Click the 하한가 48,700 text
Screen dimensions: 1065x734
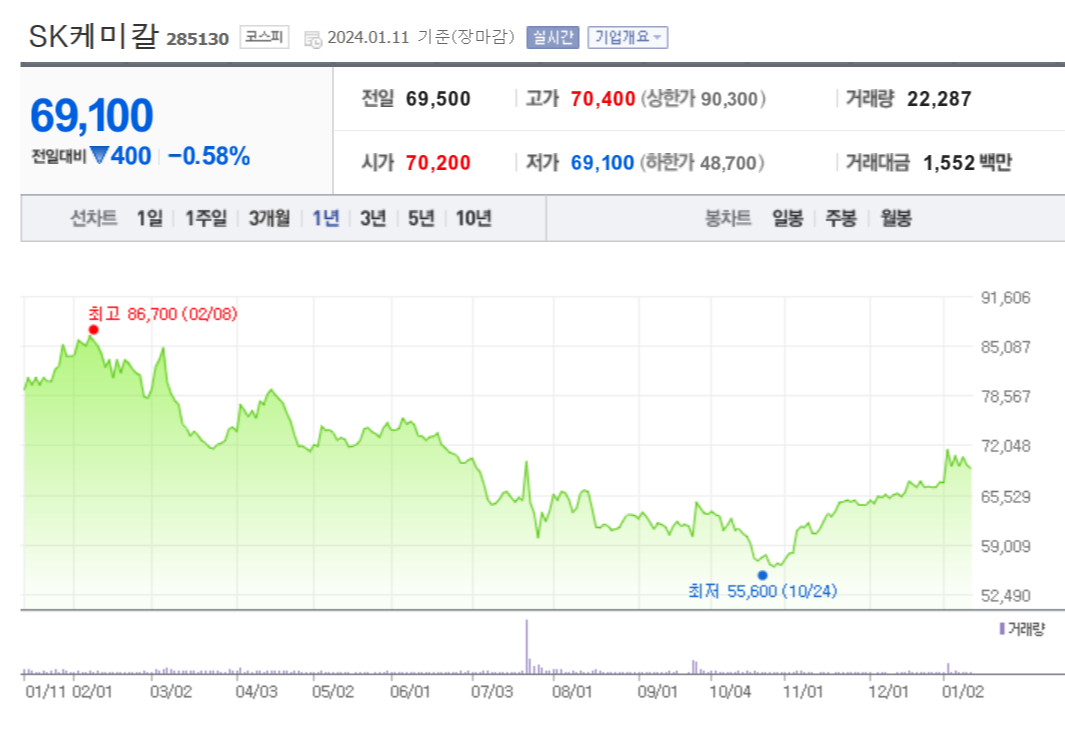(x=702, y=163)
